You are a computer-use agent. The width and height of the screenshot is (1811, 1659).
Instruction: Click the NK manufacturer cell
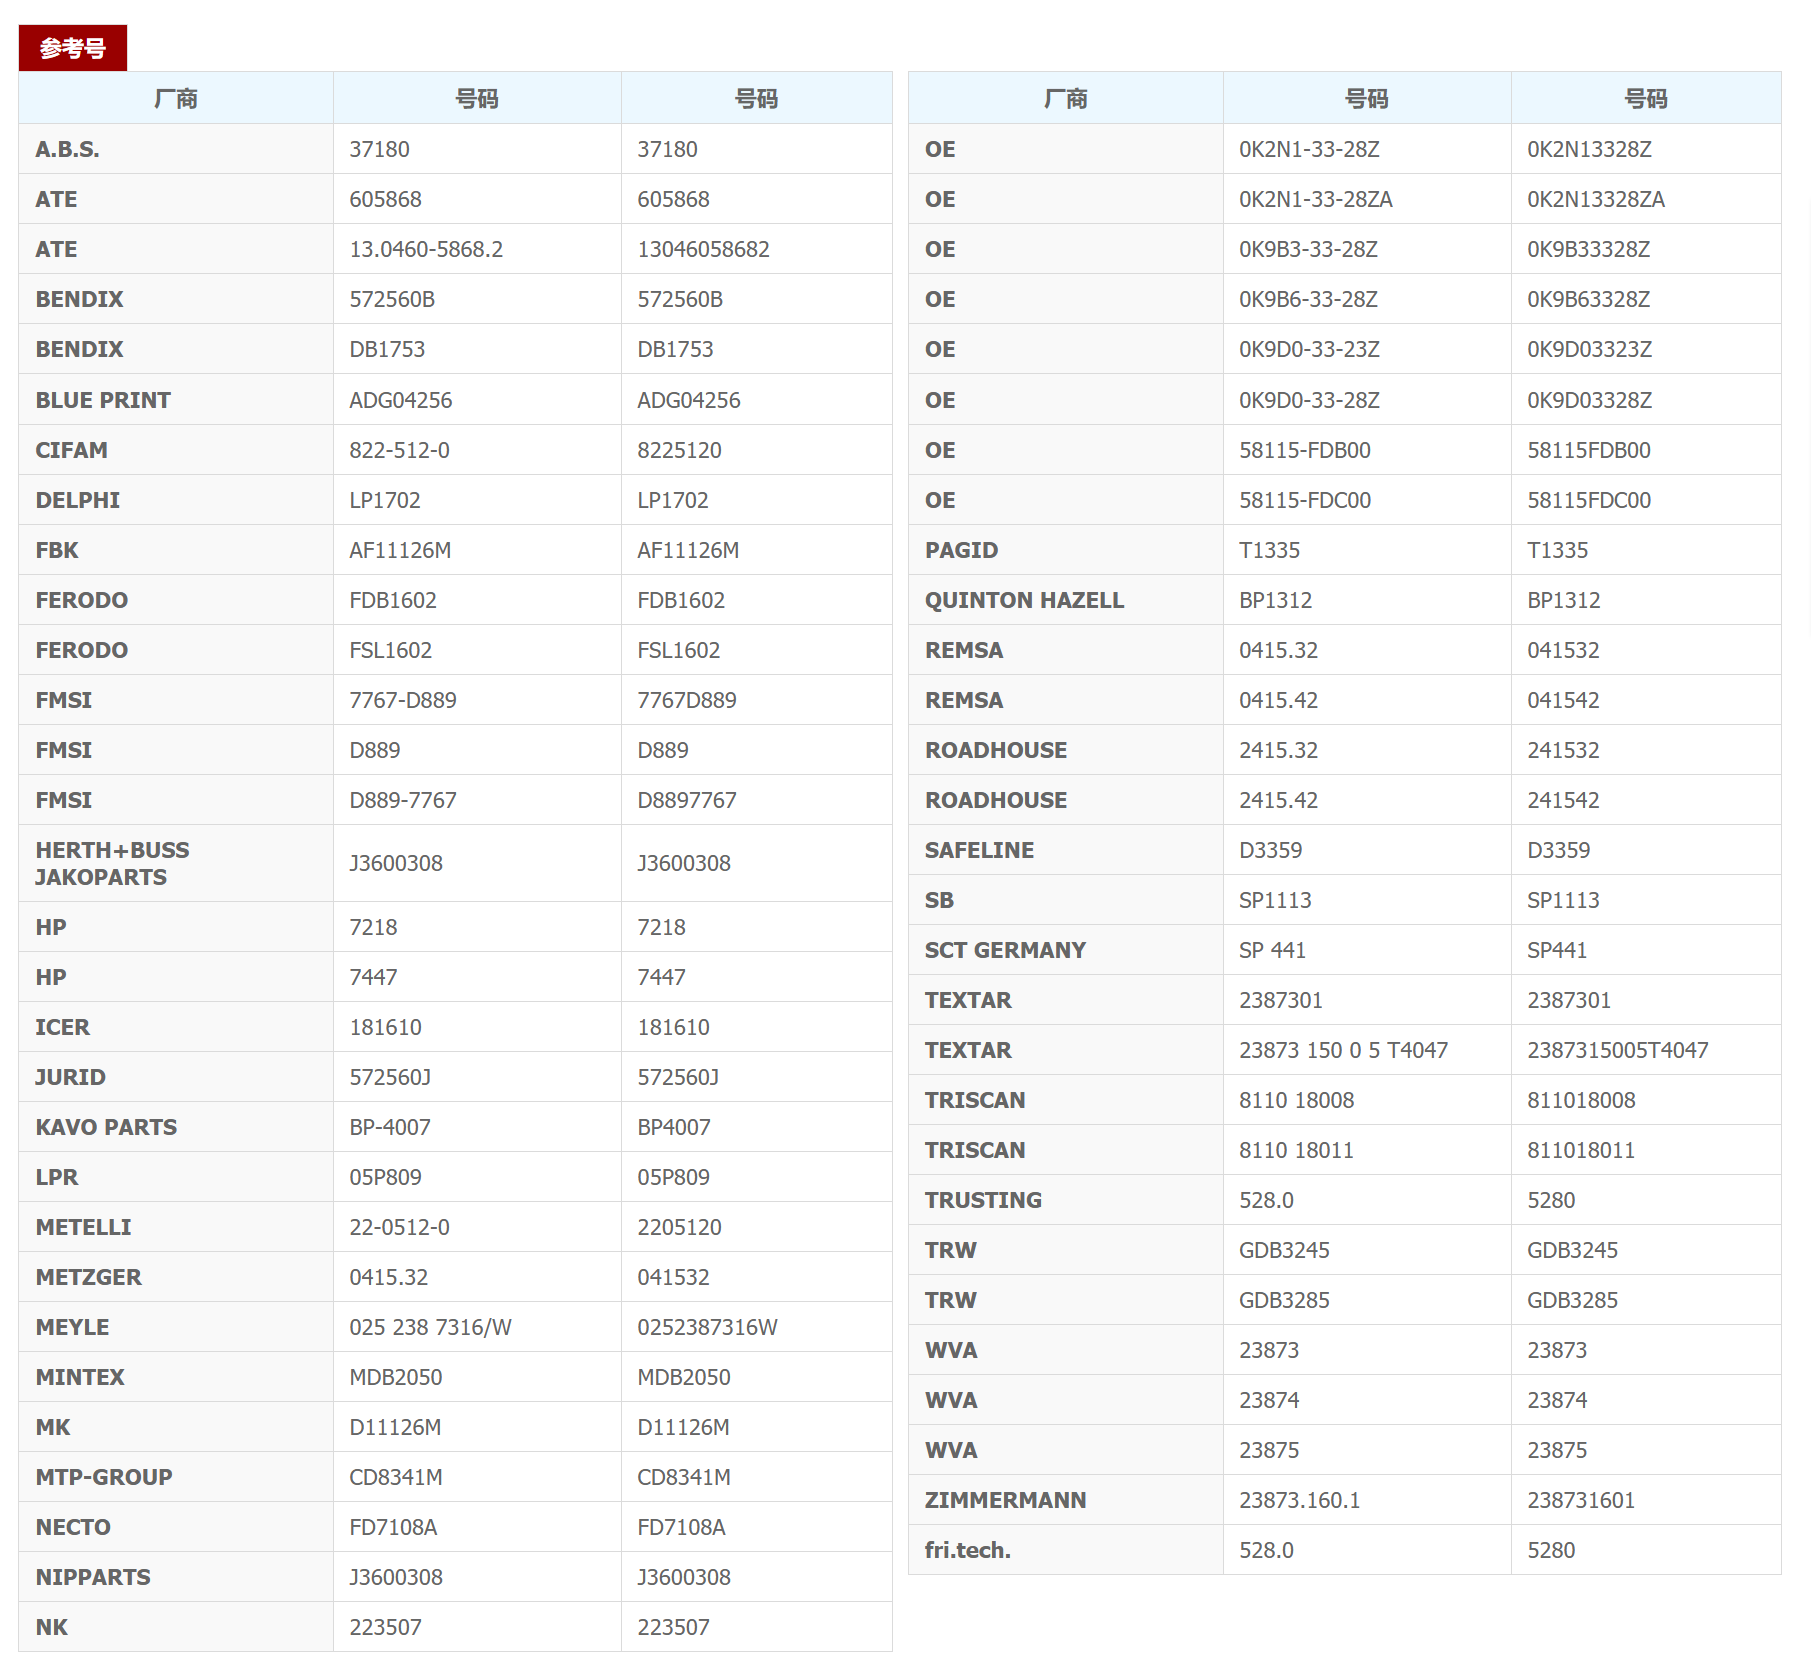point(176,1627)
